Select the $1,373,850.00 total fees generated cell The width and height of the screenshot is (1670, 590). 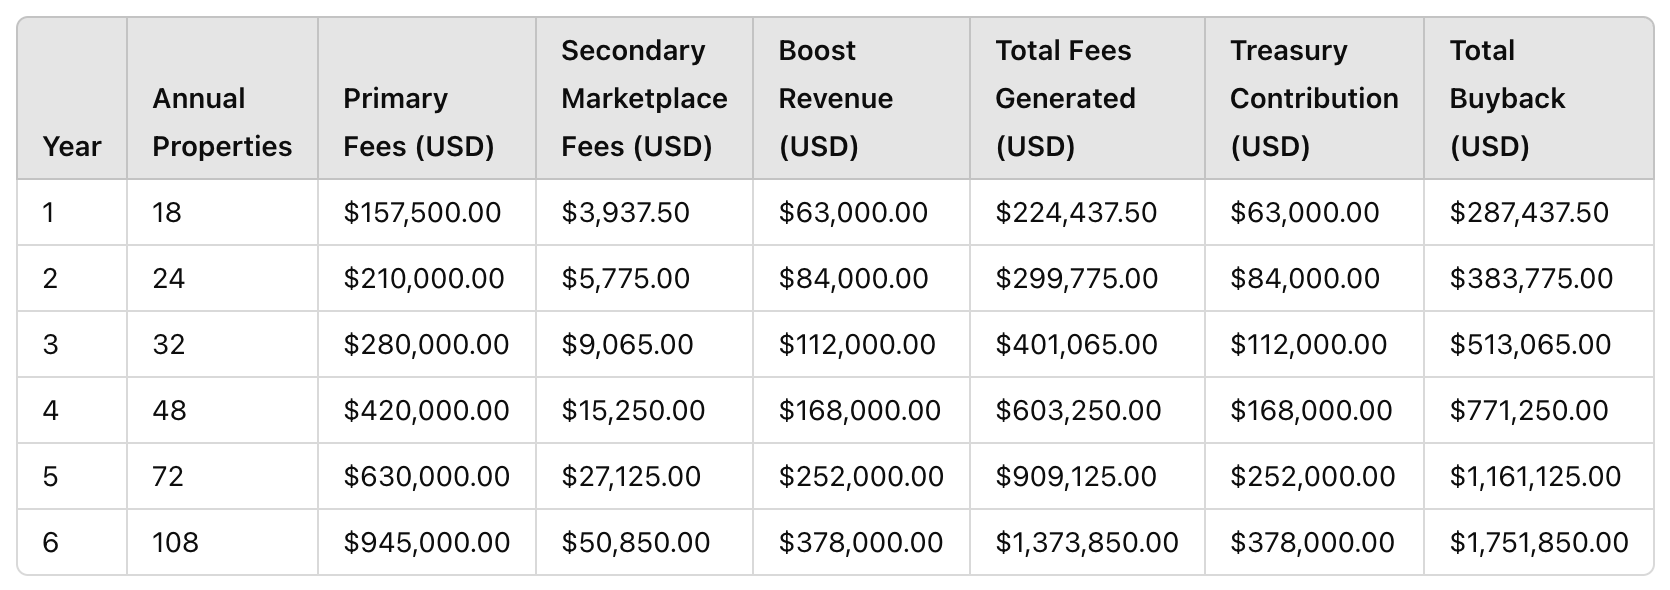[1087, 542]
